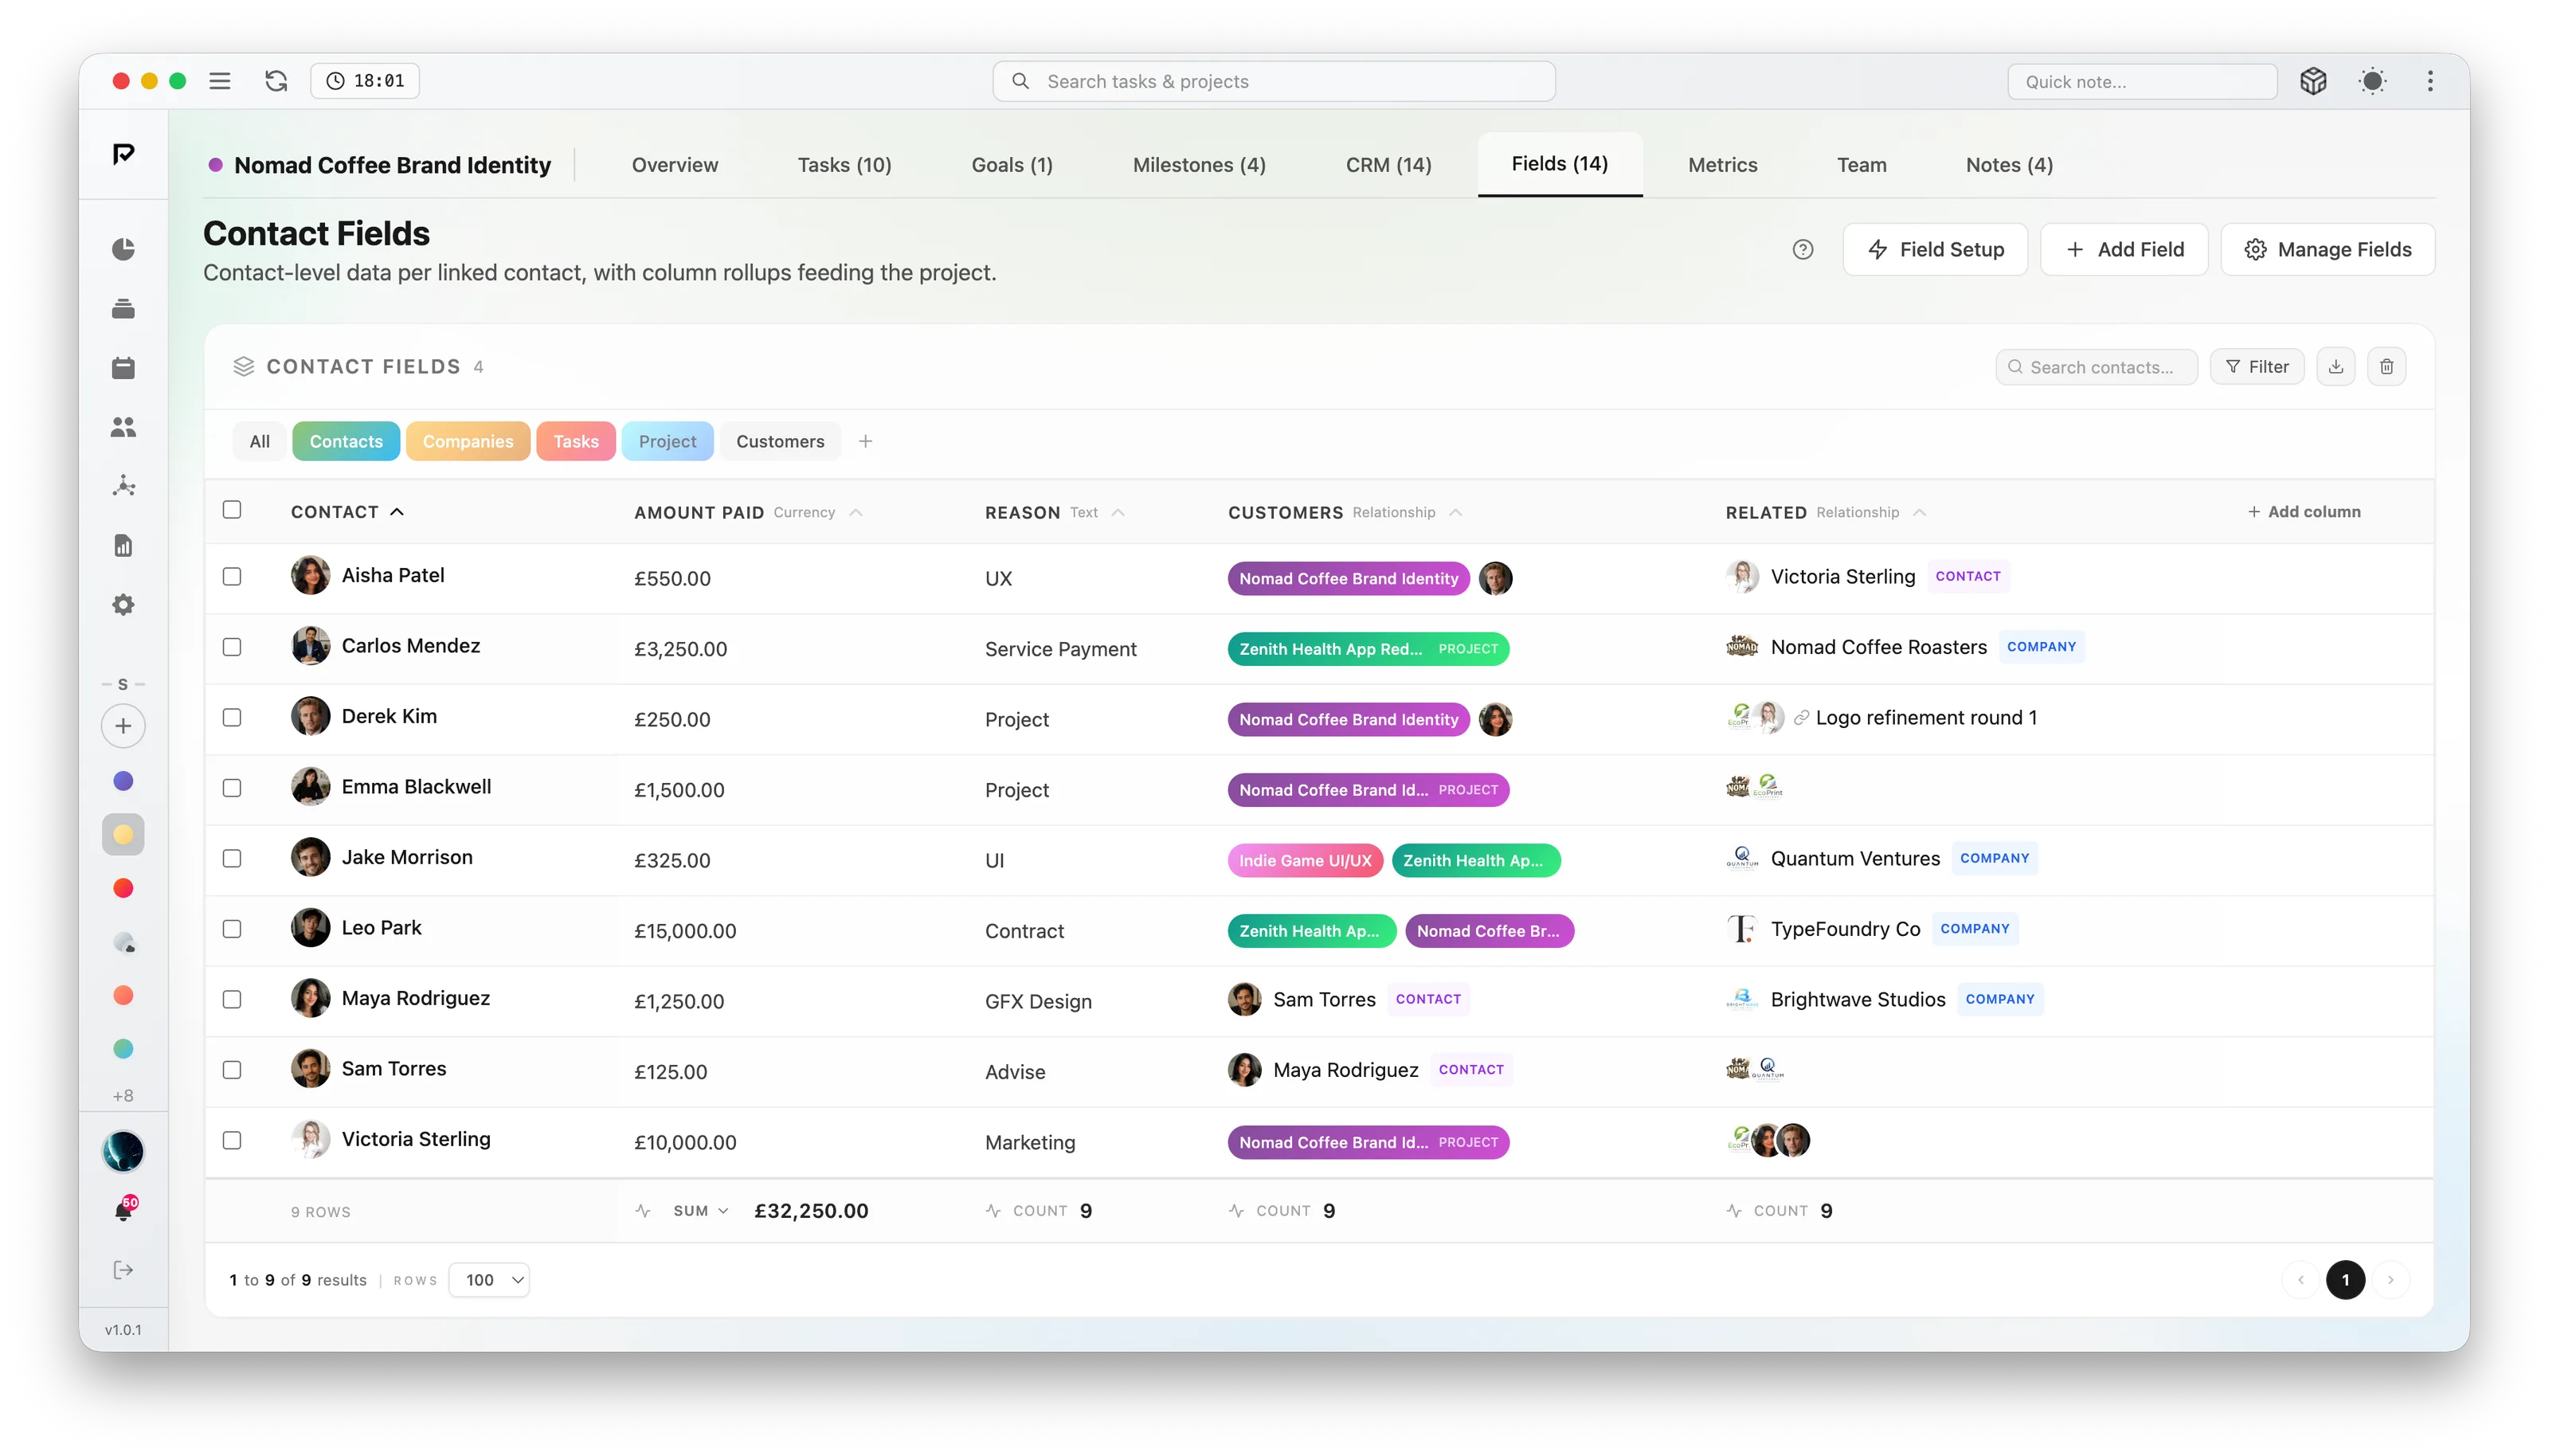
Task: Click the help question mark icon
Action: pyautogui.click(x=1802, y=249)
